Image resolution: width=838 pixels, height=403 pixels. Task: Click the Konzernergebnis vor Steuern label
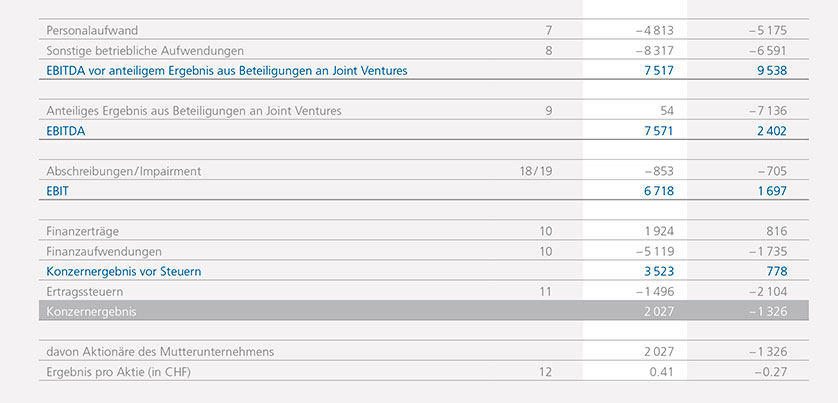131,271
